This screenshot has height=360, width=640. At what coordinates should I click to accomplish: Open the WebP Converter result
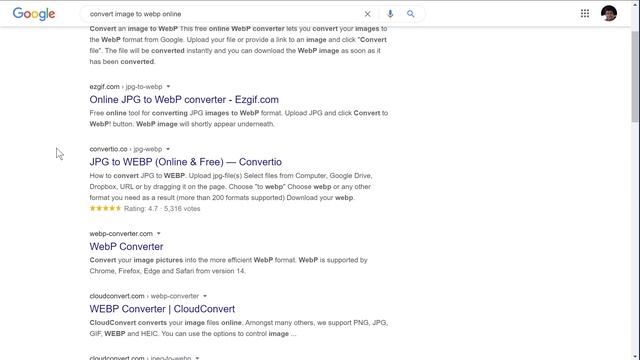coord(127,247)
